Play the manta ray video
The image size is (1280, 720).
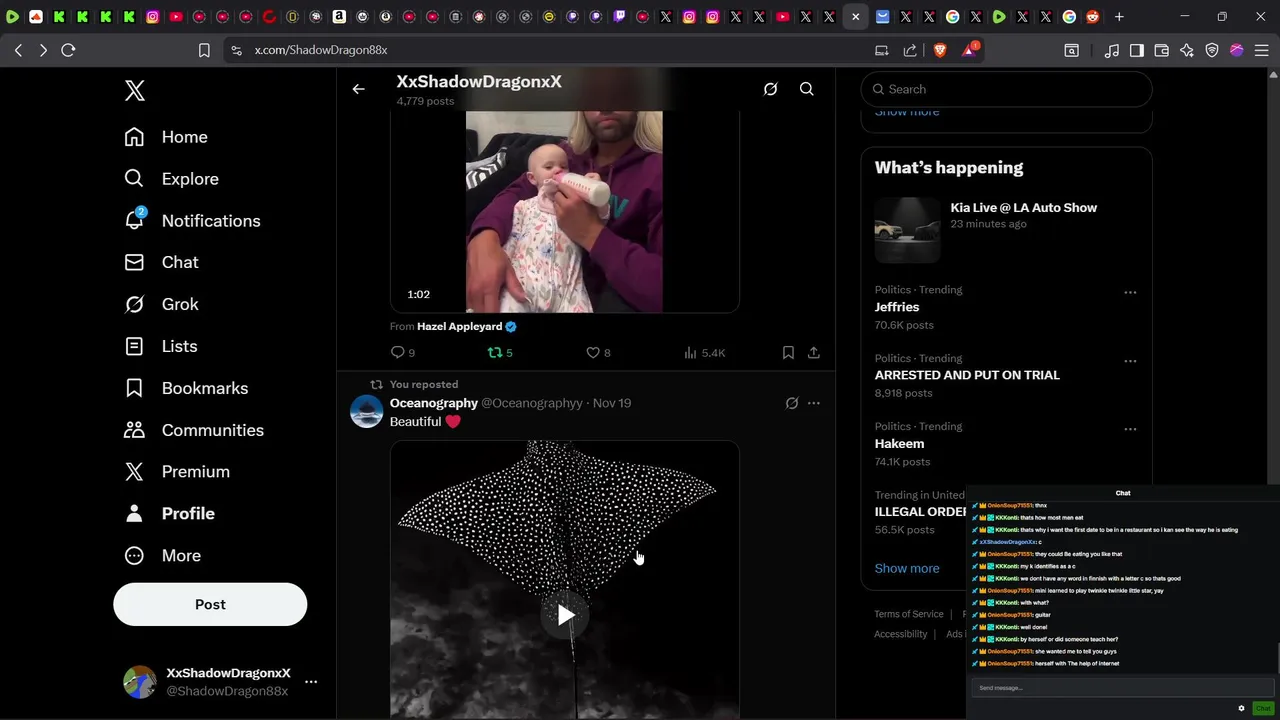[565, 615]
